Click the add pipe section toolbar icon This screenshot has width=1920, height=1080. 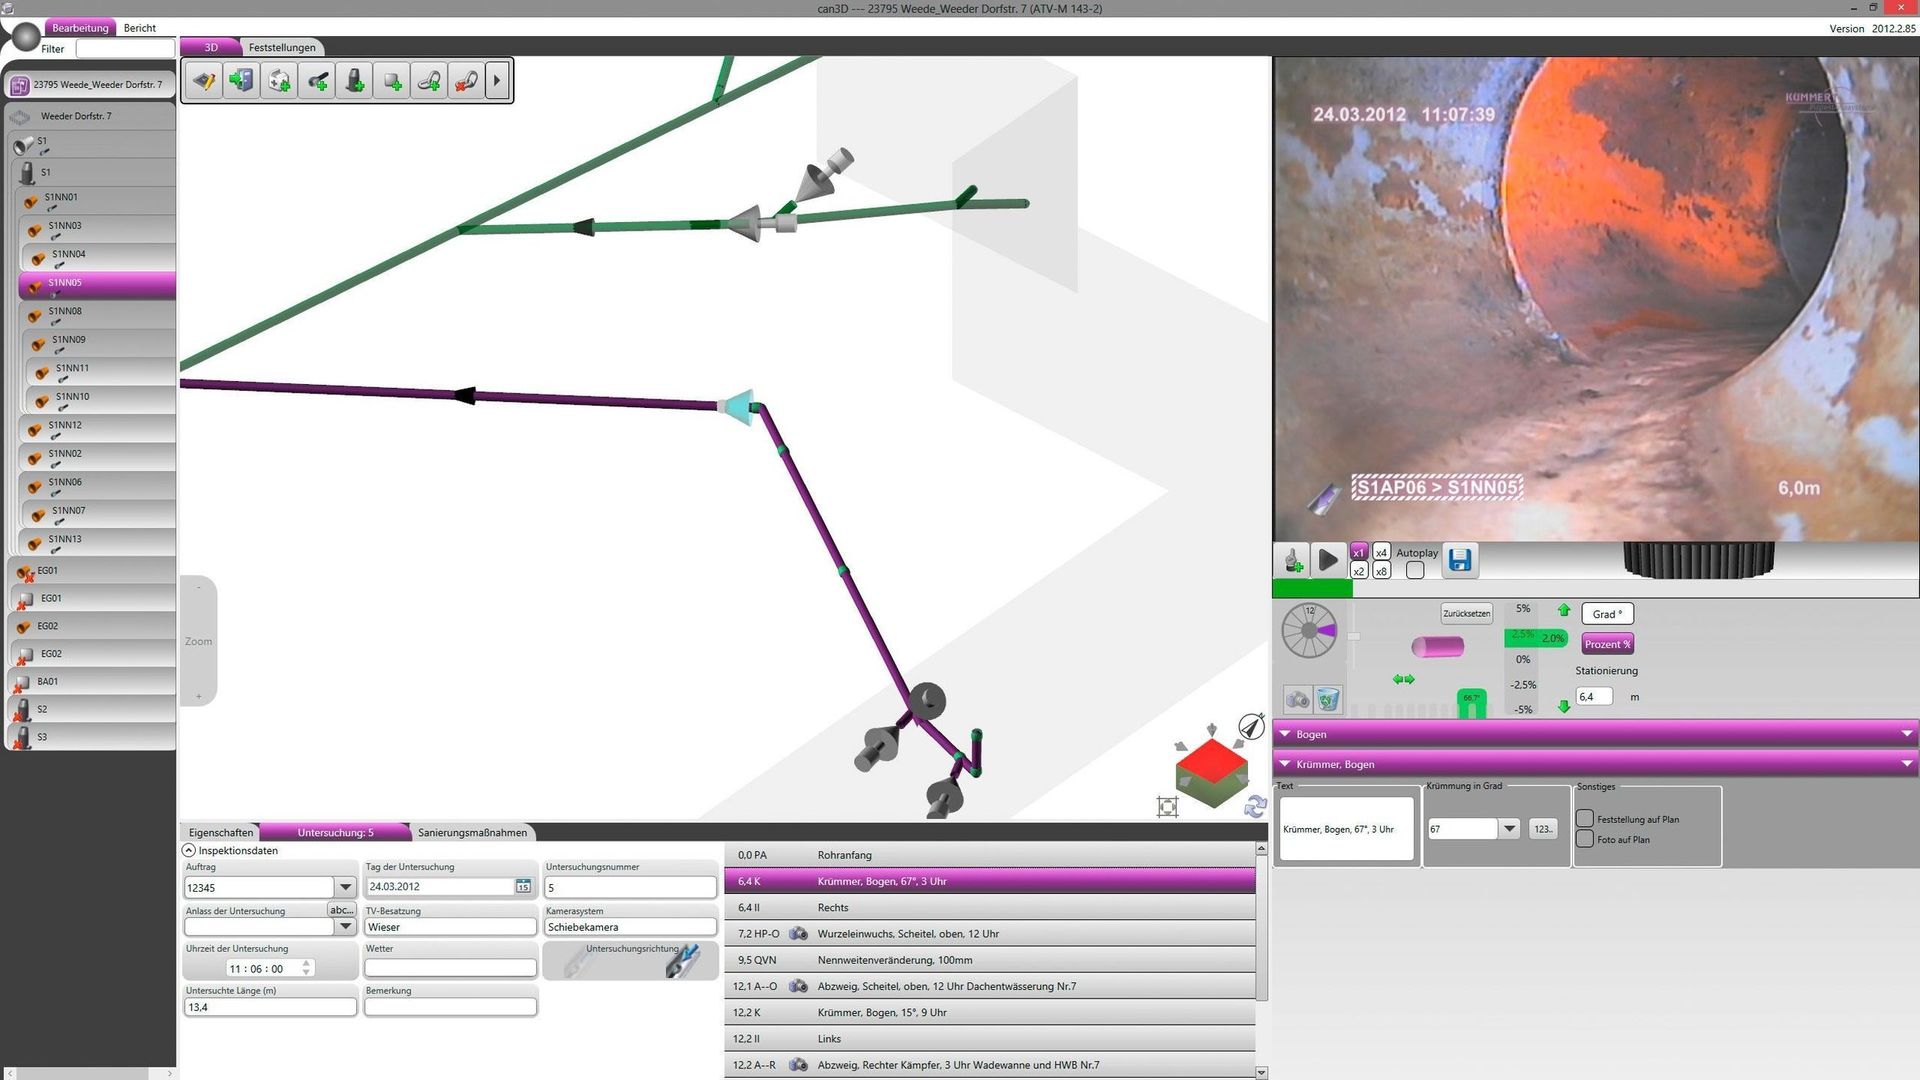pos(317,81)
